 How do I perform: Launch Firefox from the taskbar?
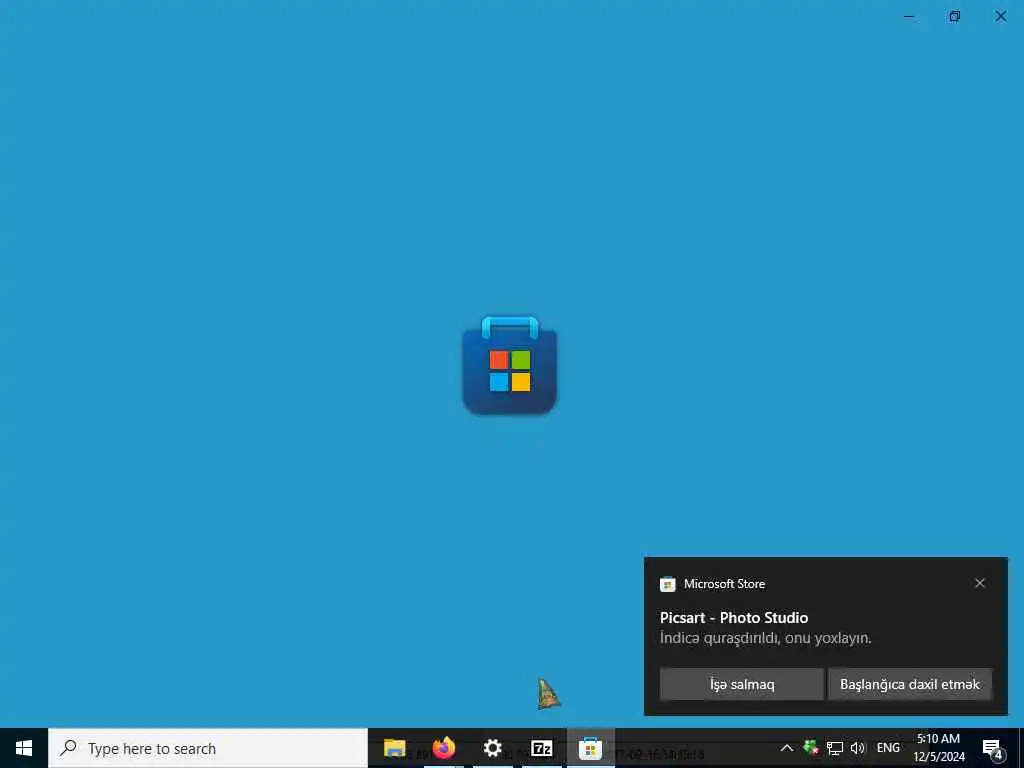pos(444,748)
